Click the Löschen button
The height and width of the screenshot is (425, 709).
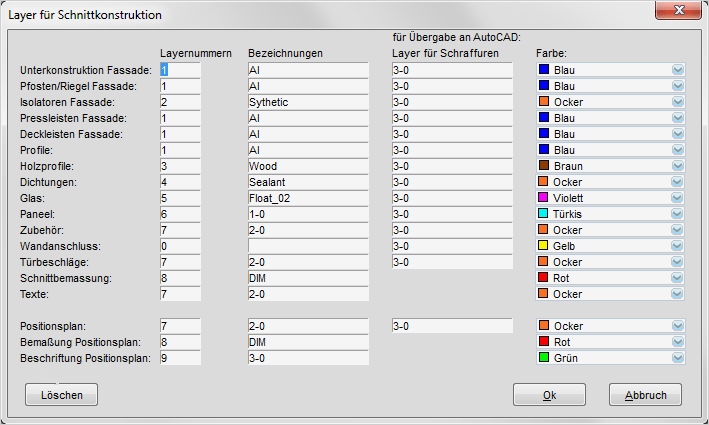[61, 395]
